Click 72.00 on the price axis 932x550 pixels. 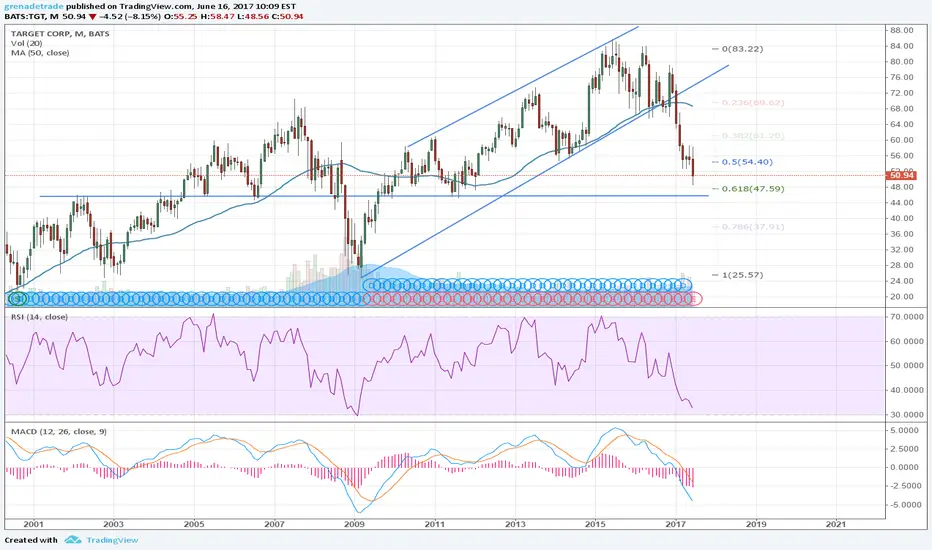click(x=902, y=93)
